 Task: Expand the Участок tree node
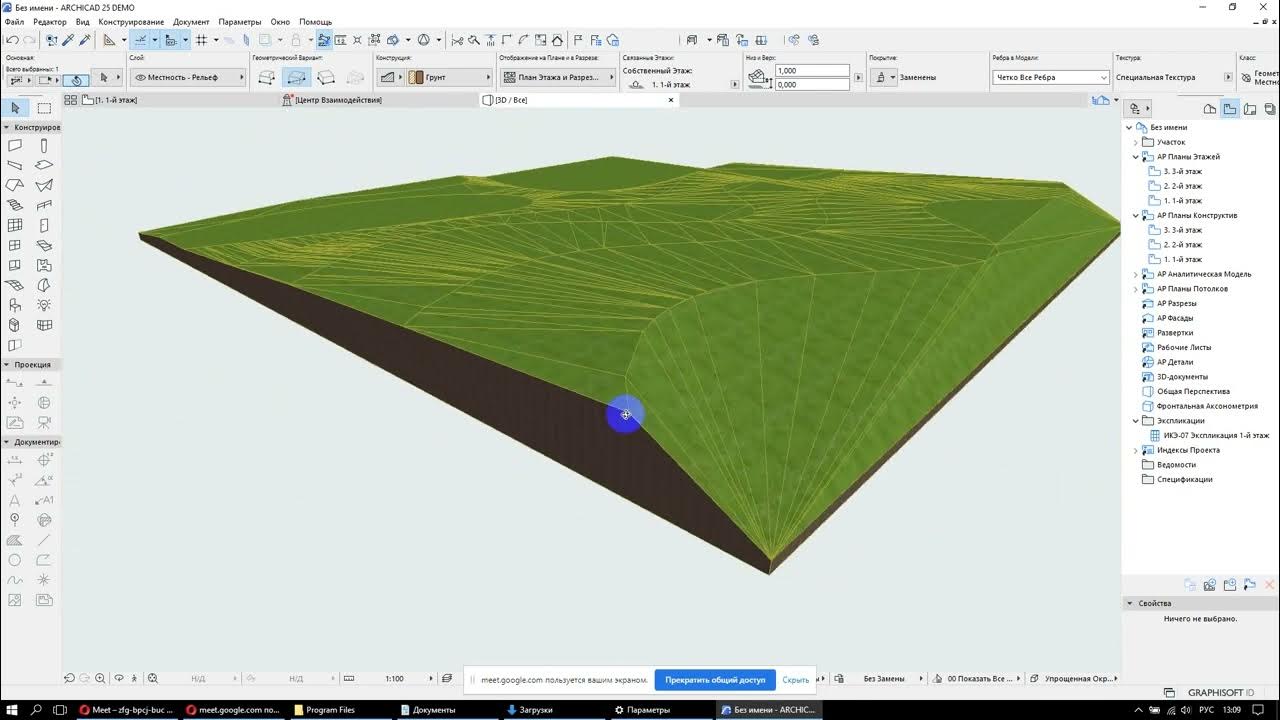(x=1136, y=142)
